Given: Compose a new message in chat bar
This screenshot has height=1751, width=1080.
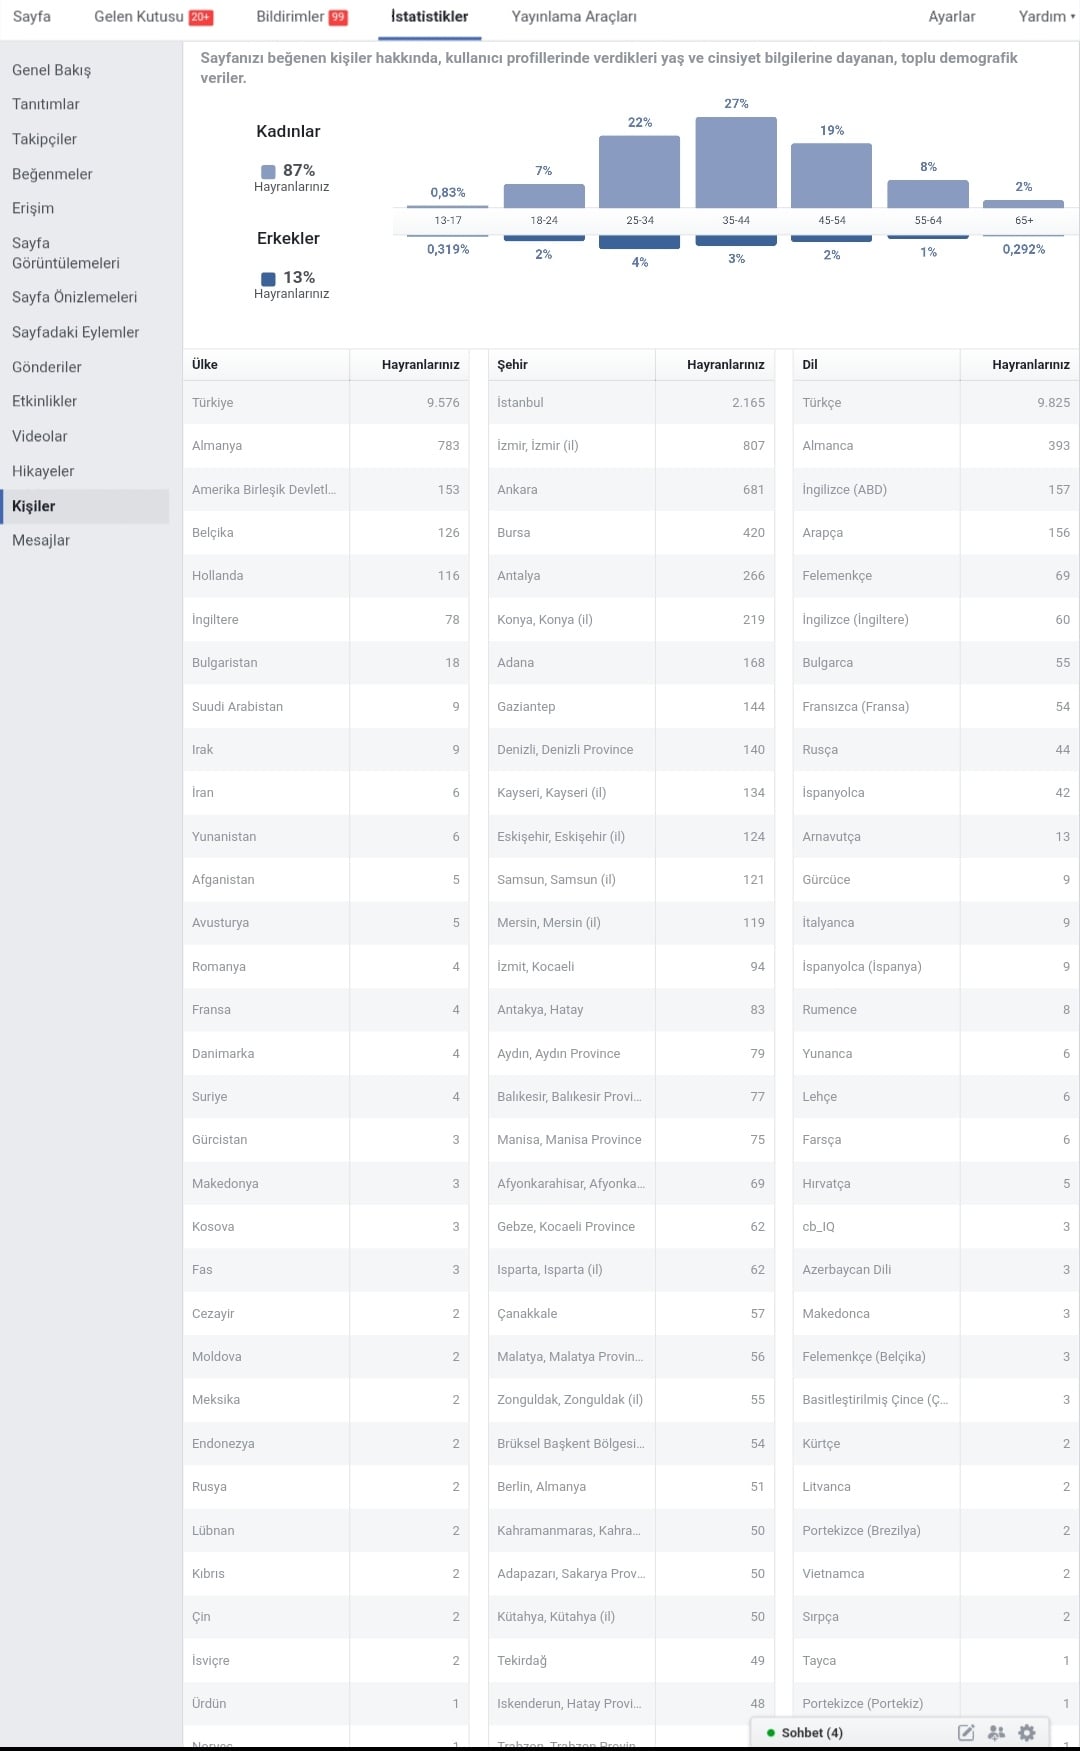Looking at the screenshot, I should tap(966, 1732).
